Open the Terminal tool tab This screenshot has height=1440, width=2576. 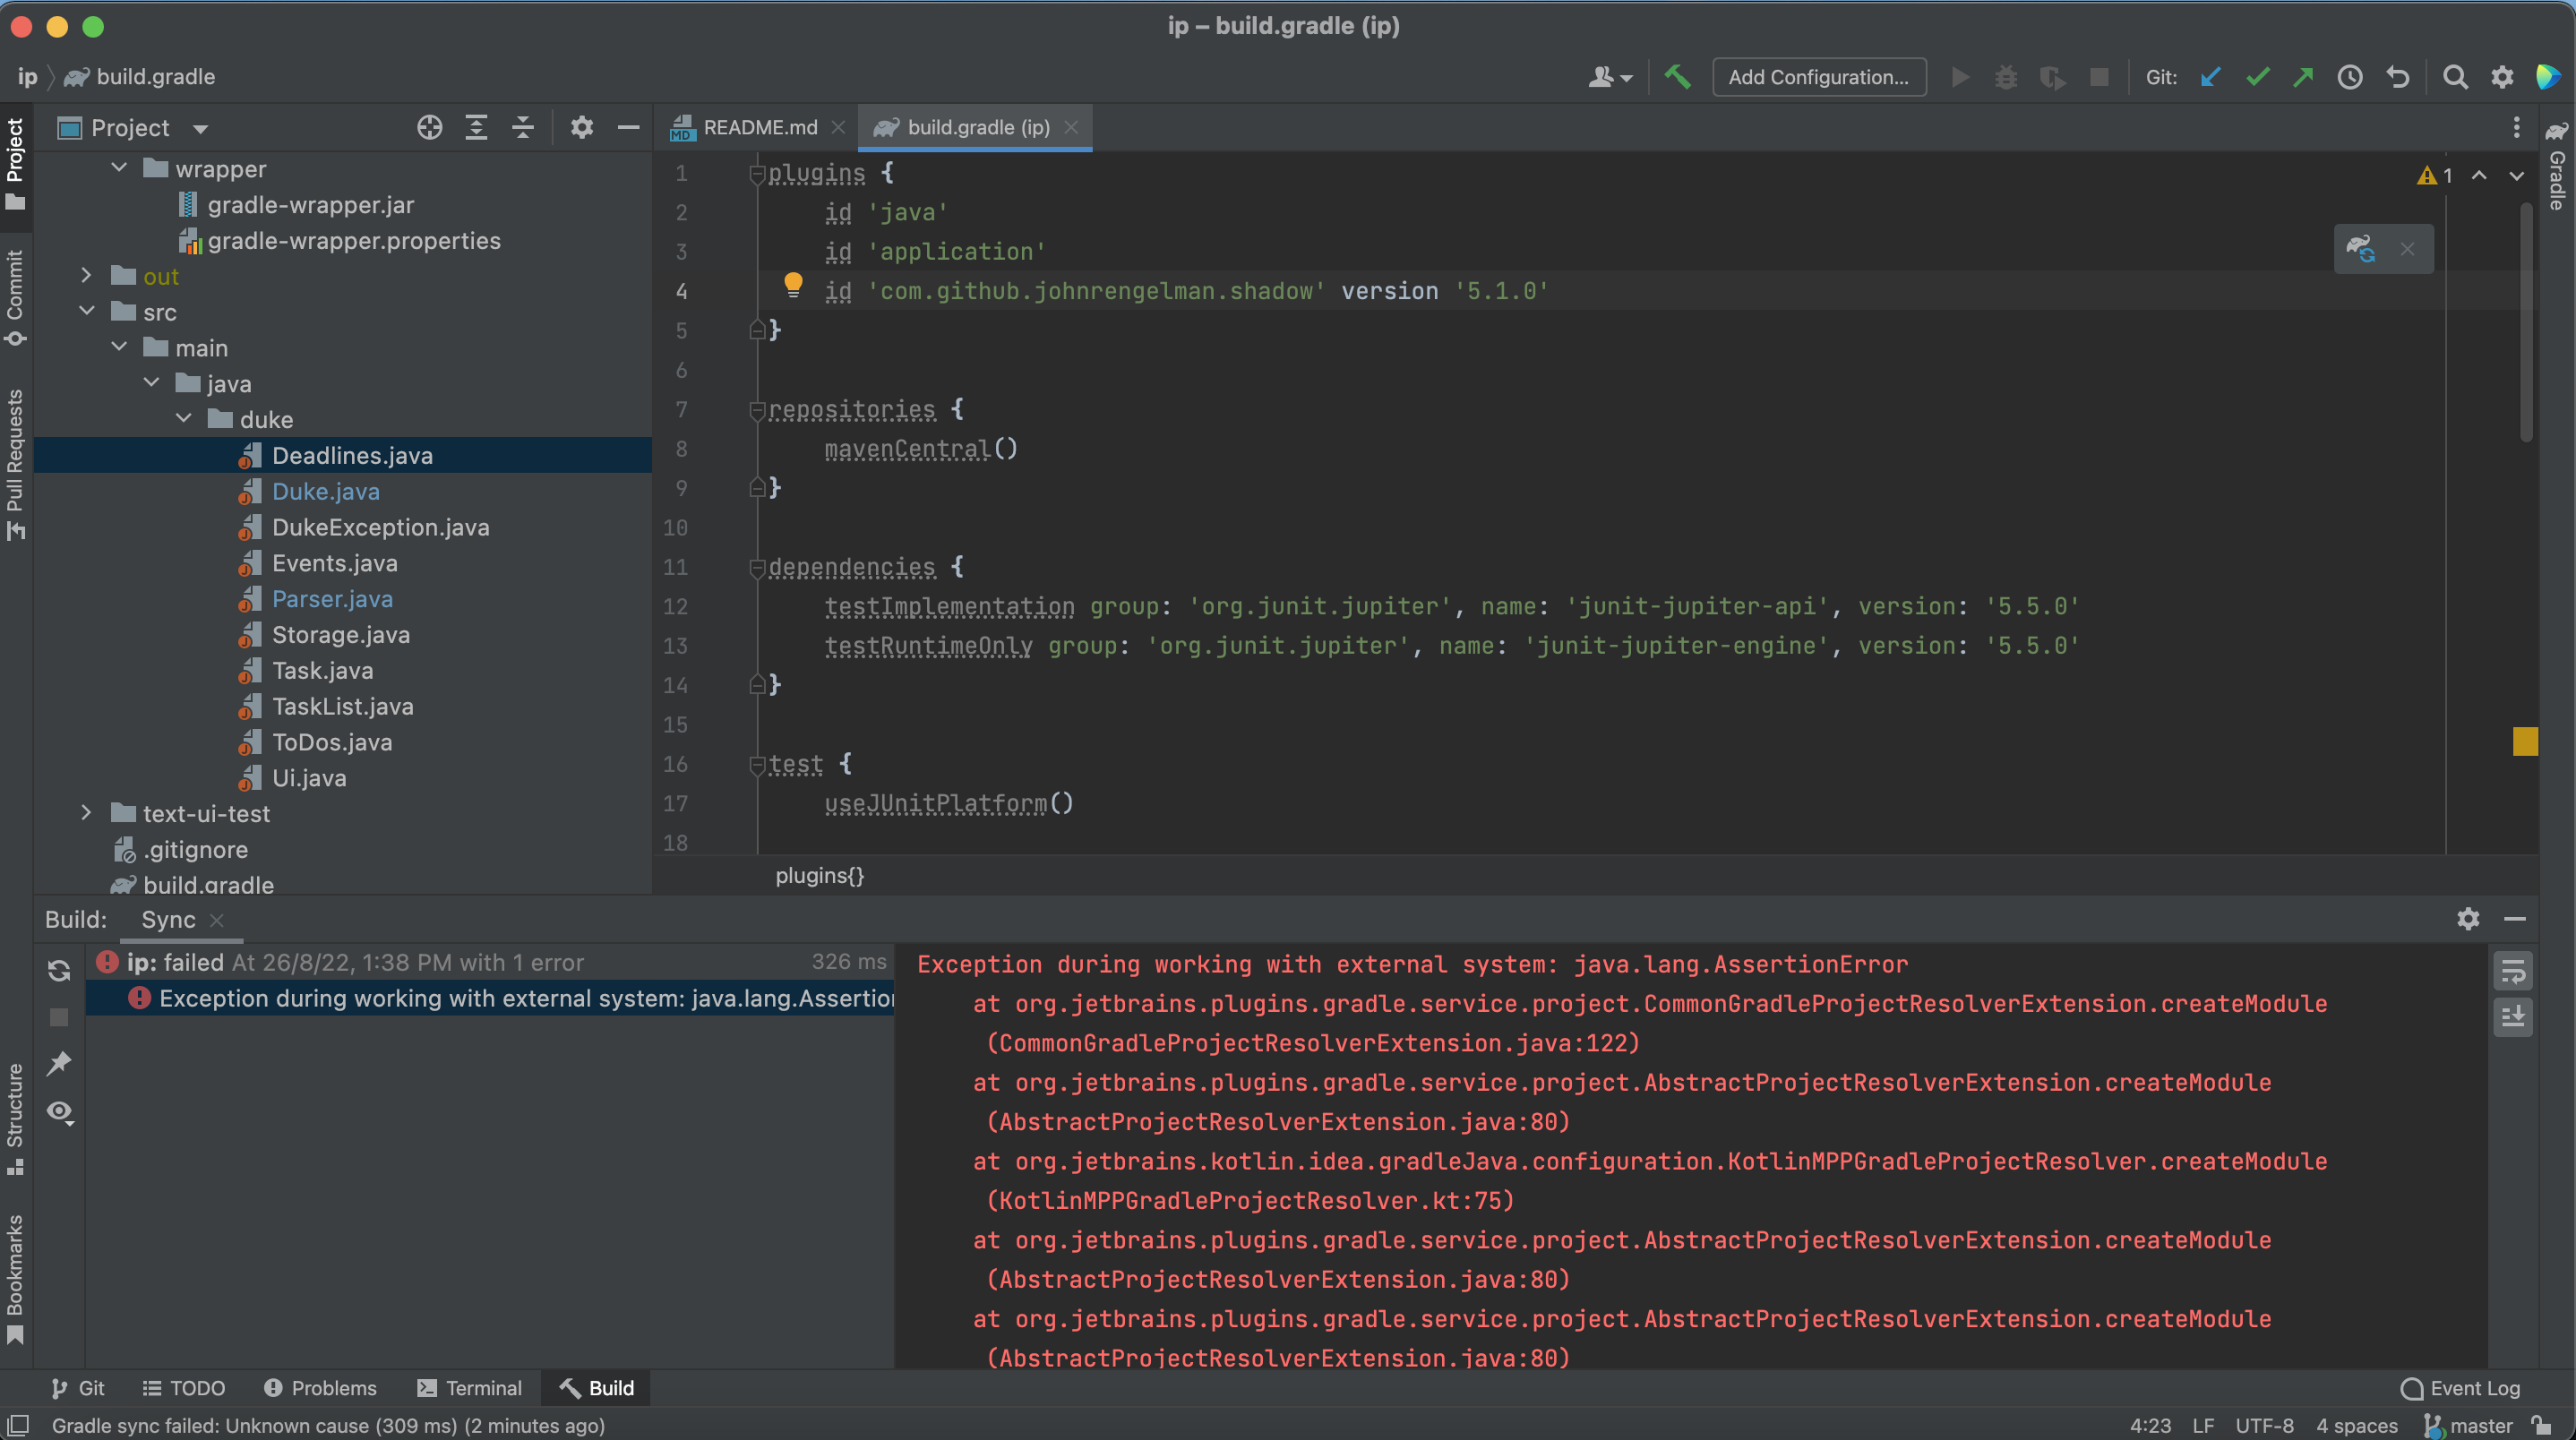click(469, 1387)
